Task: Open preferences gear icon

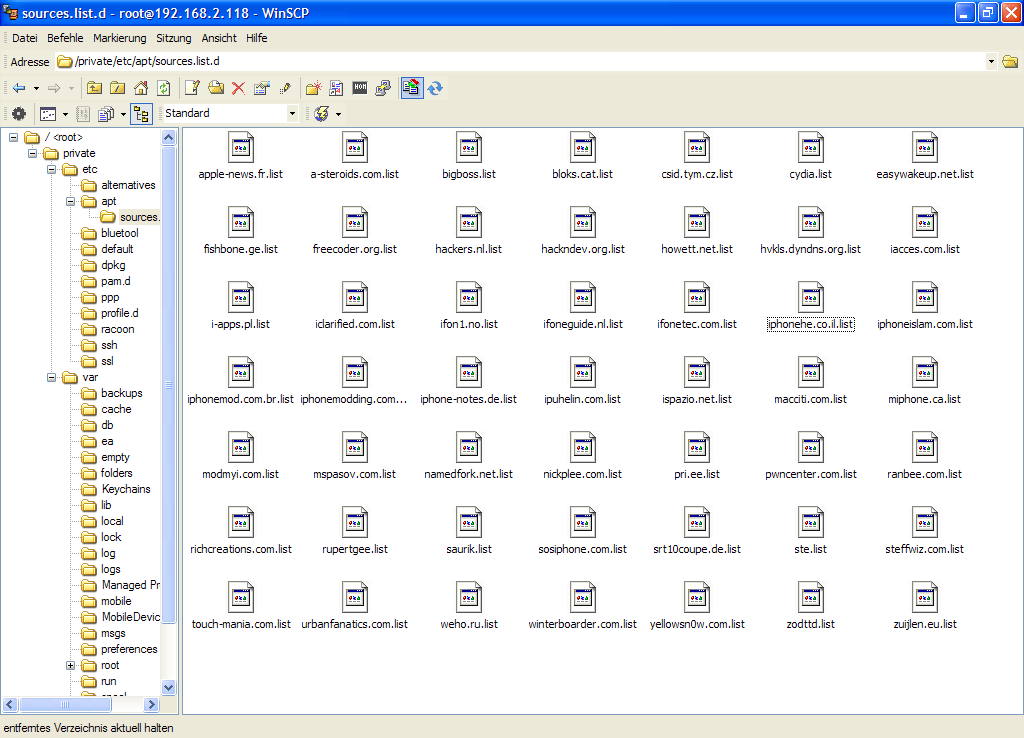Action: (19, 114)
